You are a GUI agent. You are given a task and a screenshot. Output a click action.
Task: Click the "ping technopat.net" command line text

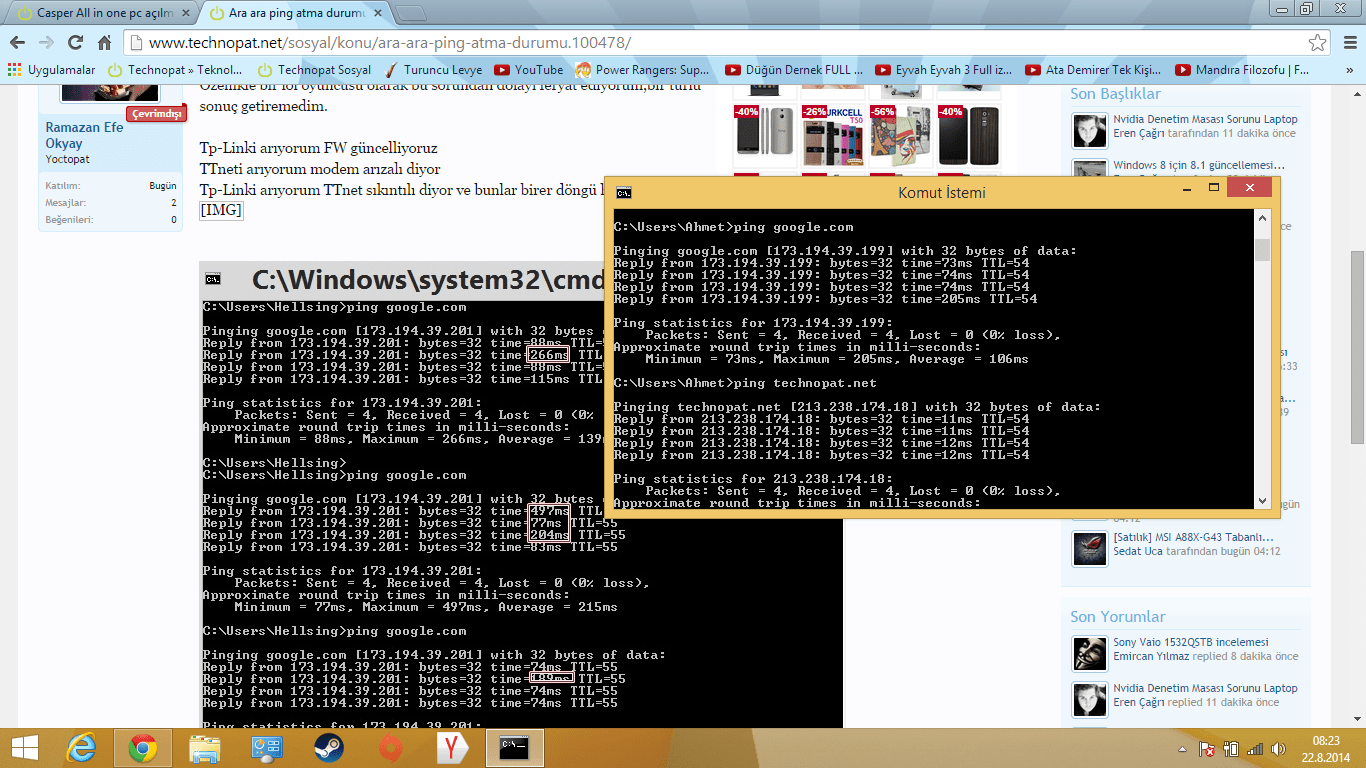pyautogui.click(x=805, y=383)
